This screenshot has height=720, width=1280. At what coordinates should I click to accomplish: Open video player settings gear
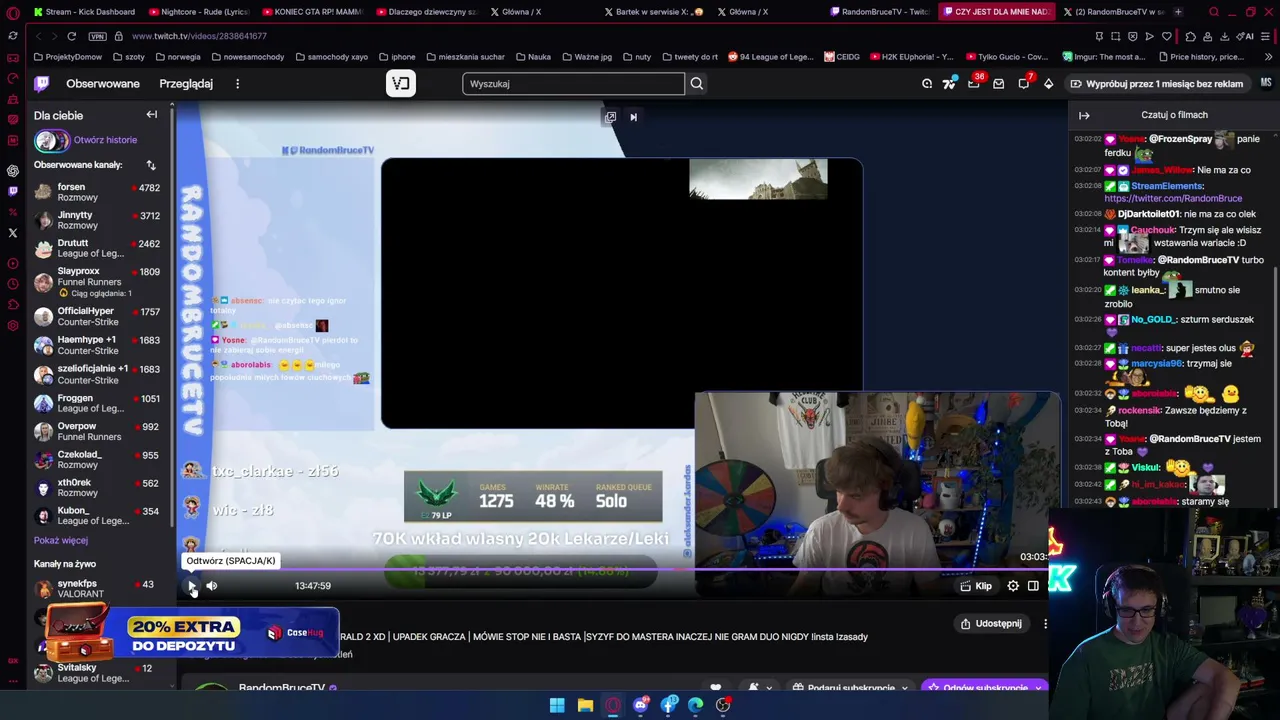pos(1013,586)
